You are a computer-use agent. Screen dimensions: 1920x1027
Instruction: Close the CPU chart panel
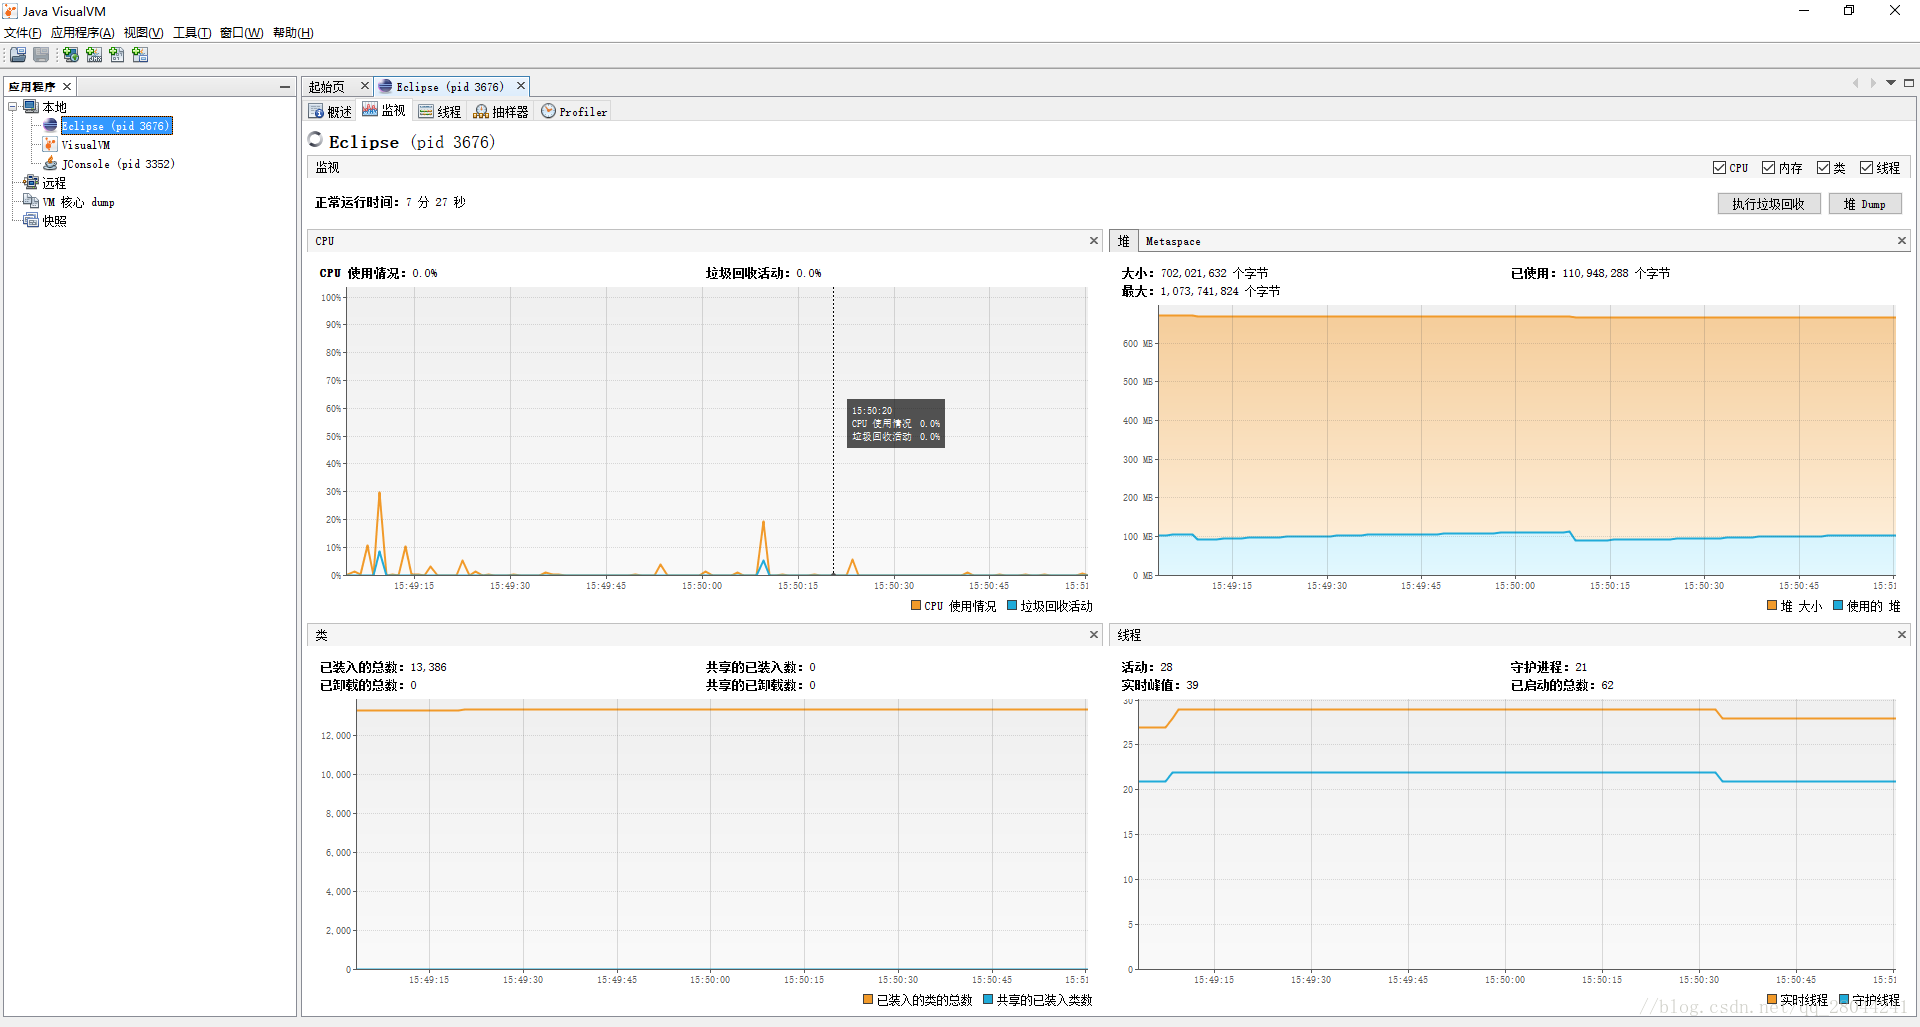pyautogui.click(x=1094, y=241)
